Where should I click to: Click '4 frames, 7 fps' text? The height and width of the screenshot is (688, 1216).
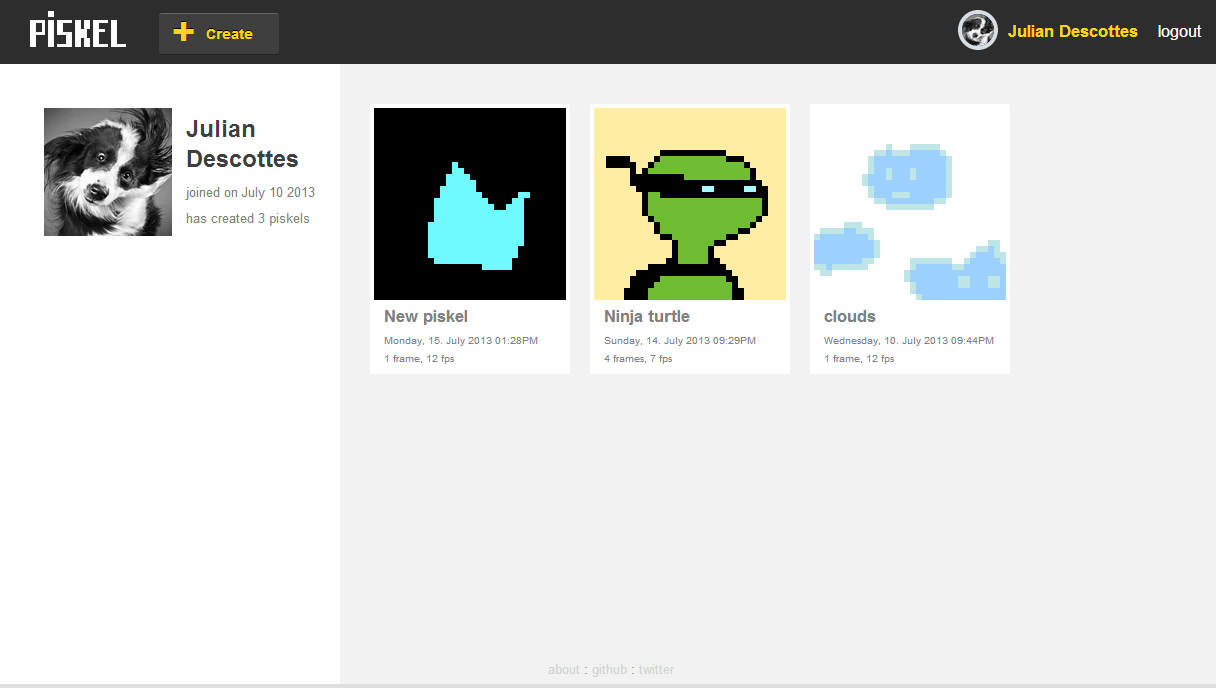[x=638, y=359]
